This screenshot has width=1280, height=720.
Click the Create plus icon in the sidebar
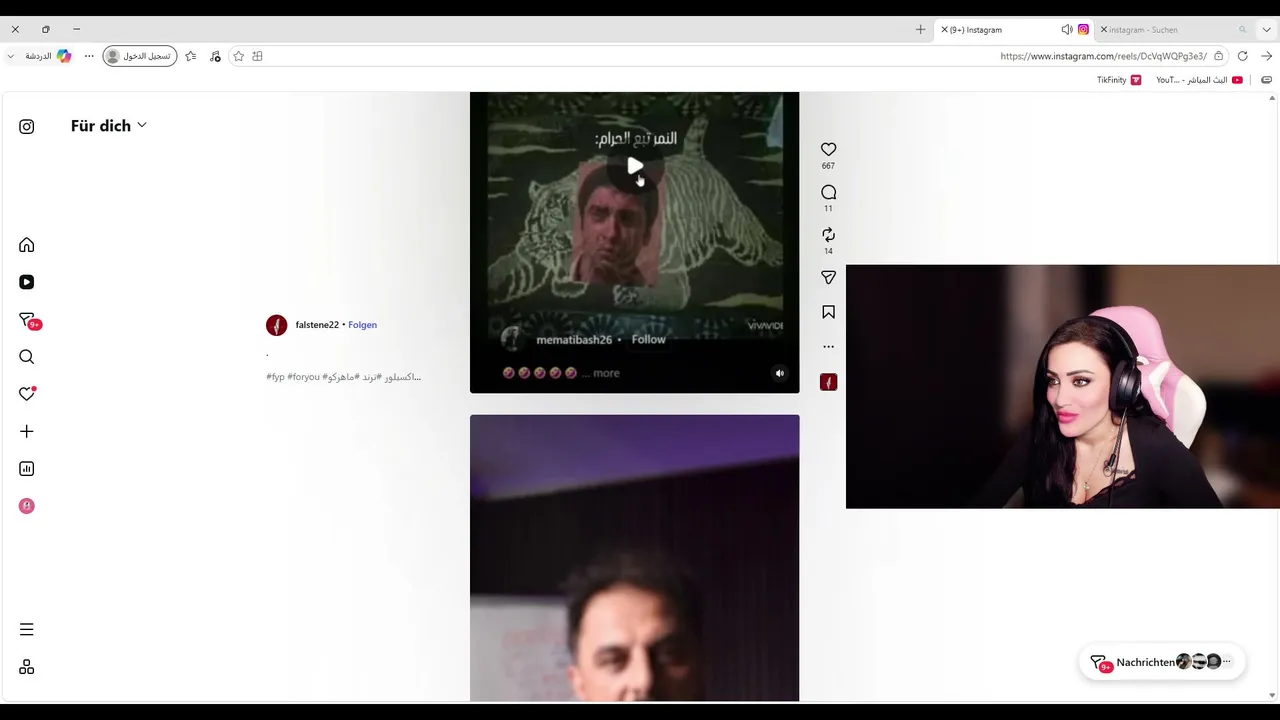click(x=27, y=431)
